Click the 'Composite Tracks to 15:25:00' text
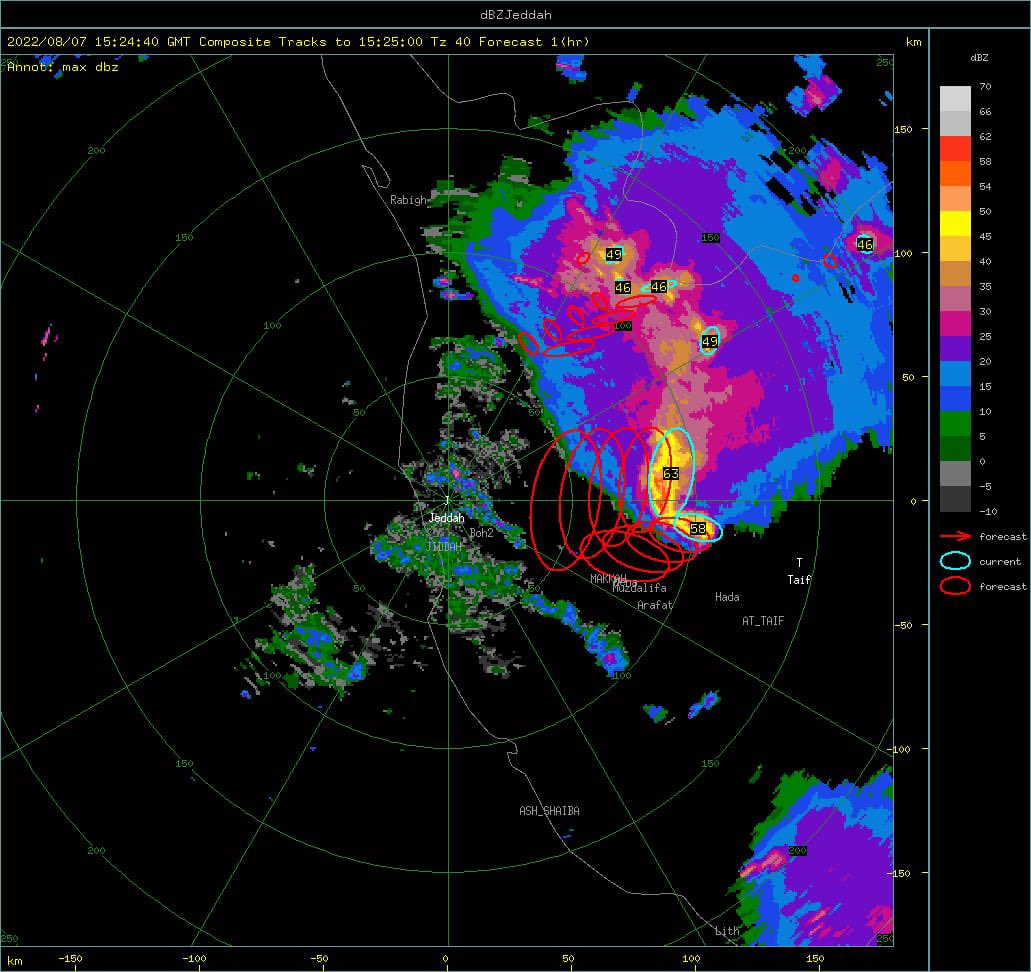 [310, 41]
